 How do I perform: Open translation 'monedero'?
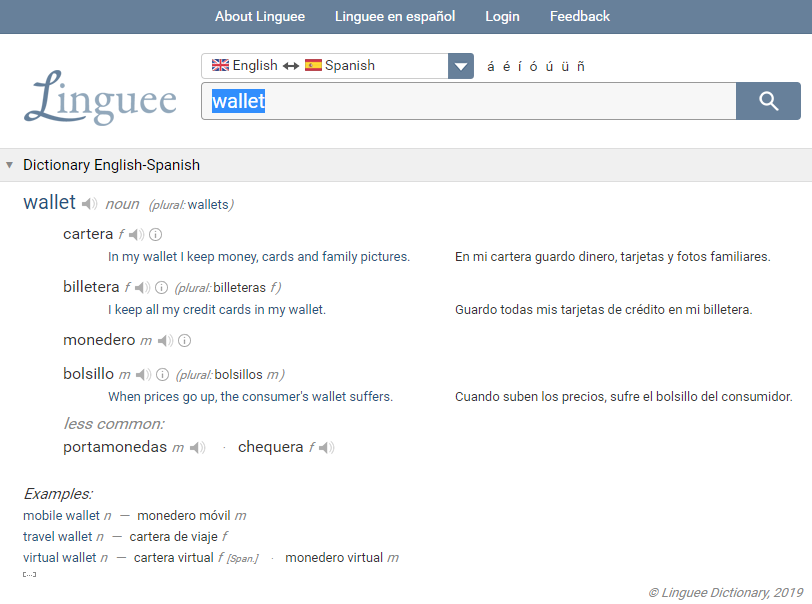tap(99, 340)
